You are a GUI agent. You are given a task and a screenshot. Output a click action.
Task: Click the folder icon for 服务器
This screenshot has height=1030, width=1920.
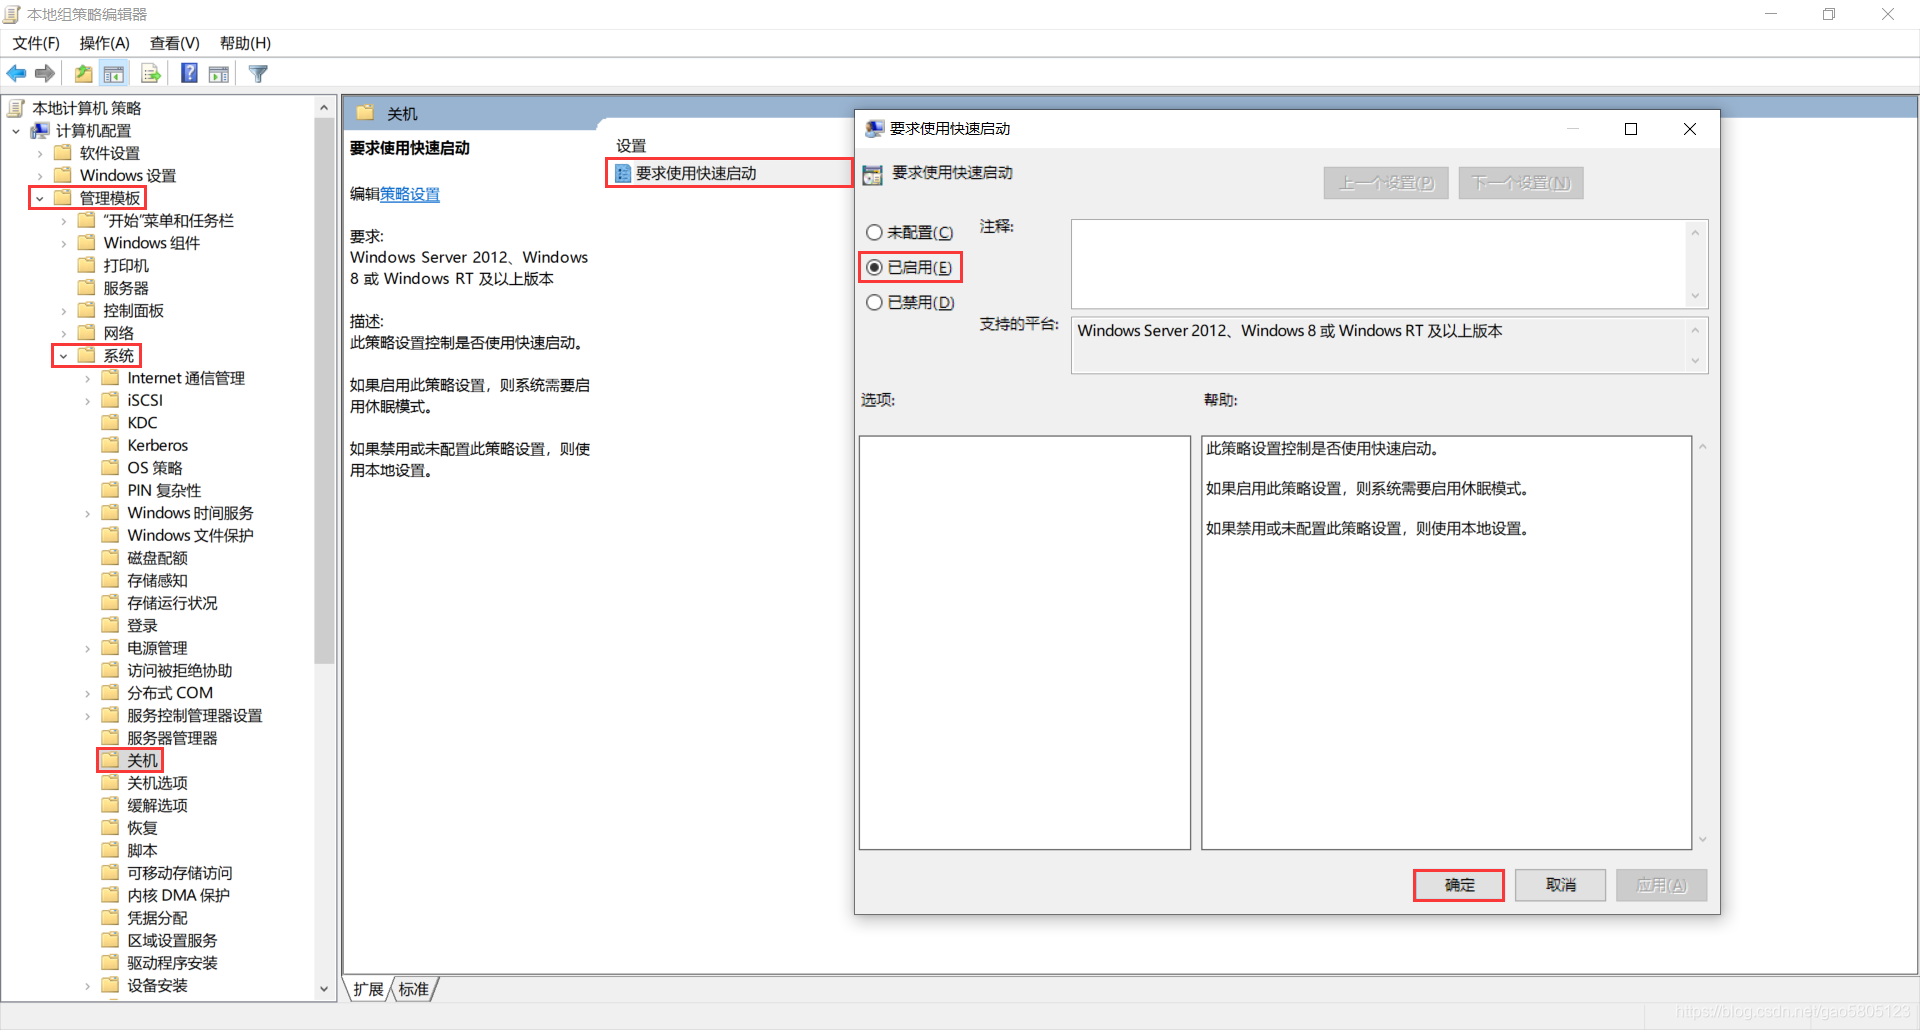[x=87, y=288]
